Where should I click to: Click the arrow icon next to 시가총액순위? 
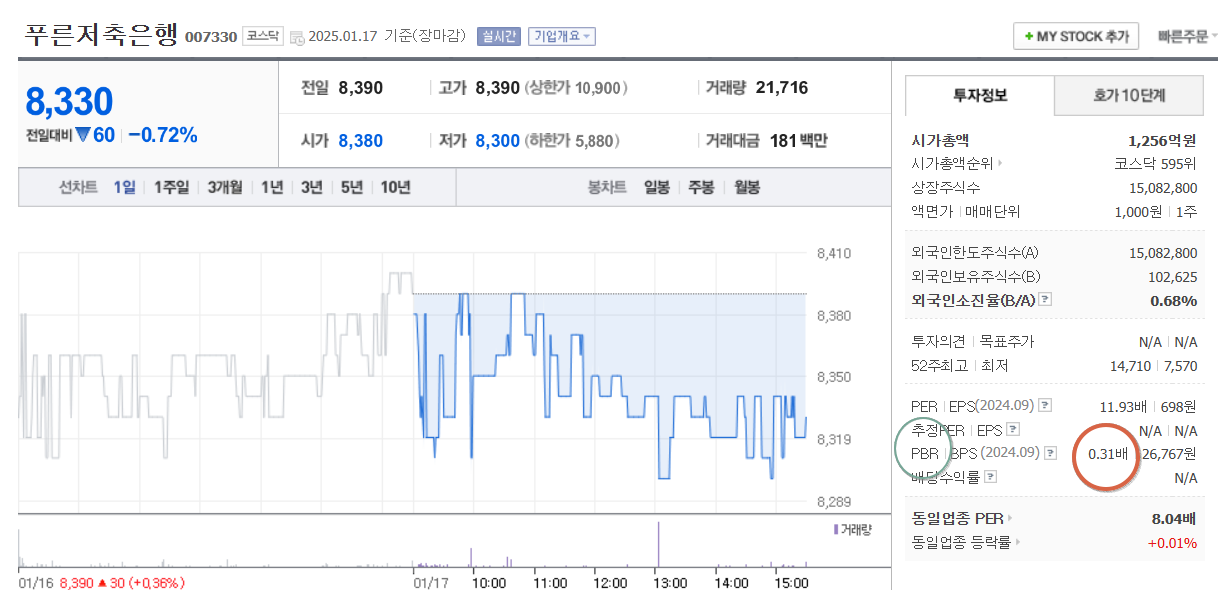(x=1000, y=163)
